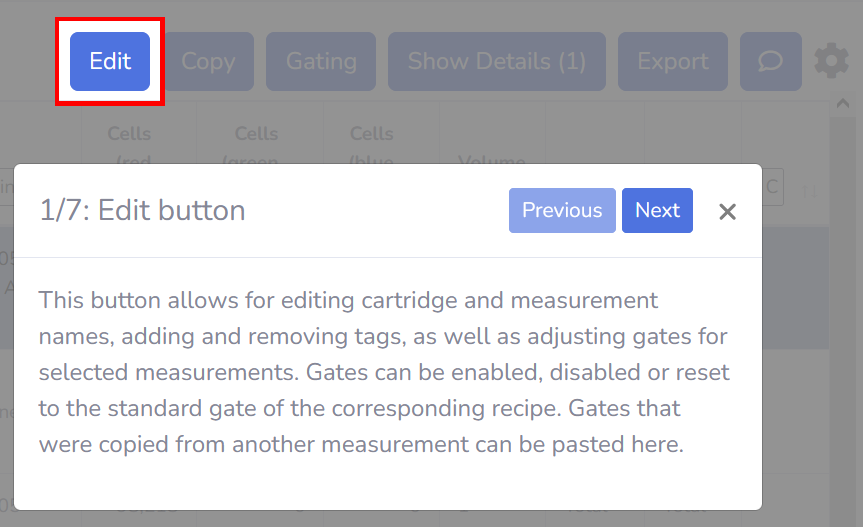863x527 pixels.
Task: Click the Volume column header
Action: click(x=492, y=160)
